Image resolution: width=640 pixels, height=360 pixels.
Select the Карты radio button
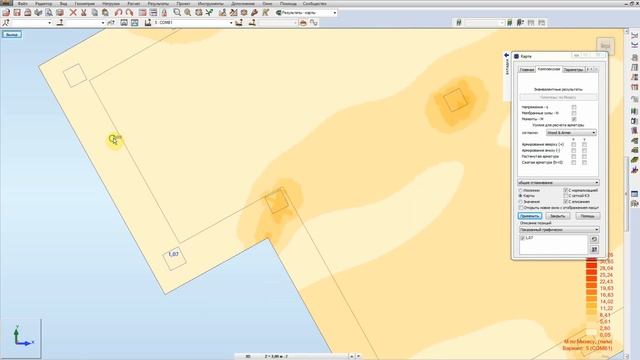click(520, 196)
